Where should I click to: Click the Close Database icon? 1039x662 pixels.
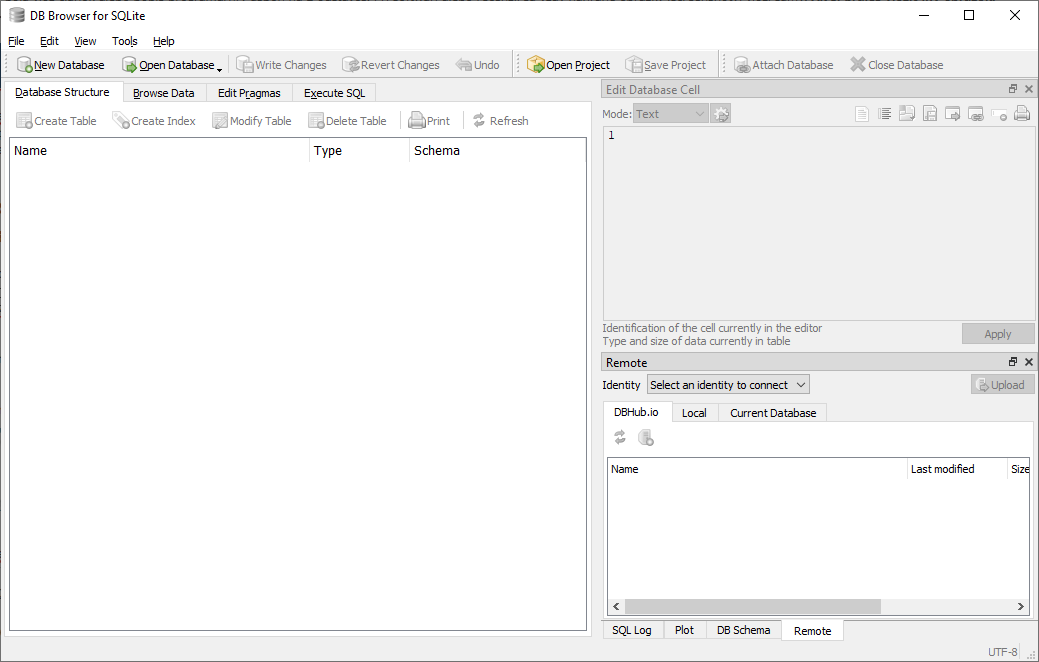coord(896,64)
